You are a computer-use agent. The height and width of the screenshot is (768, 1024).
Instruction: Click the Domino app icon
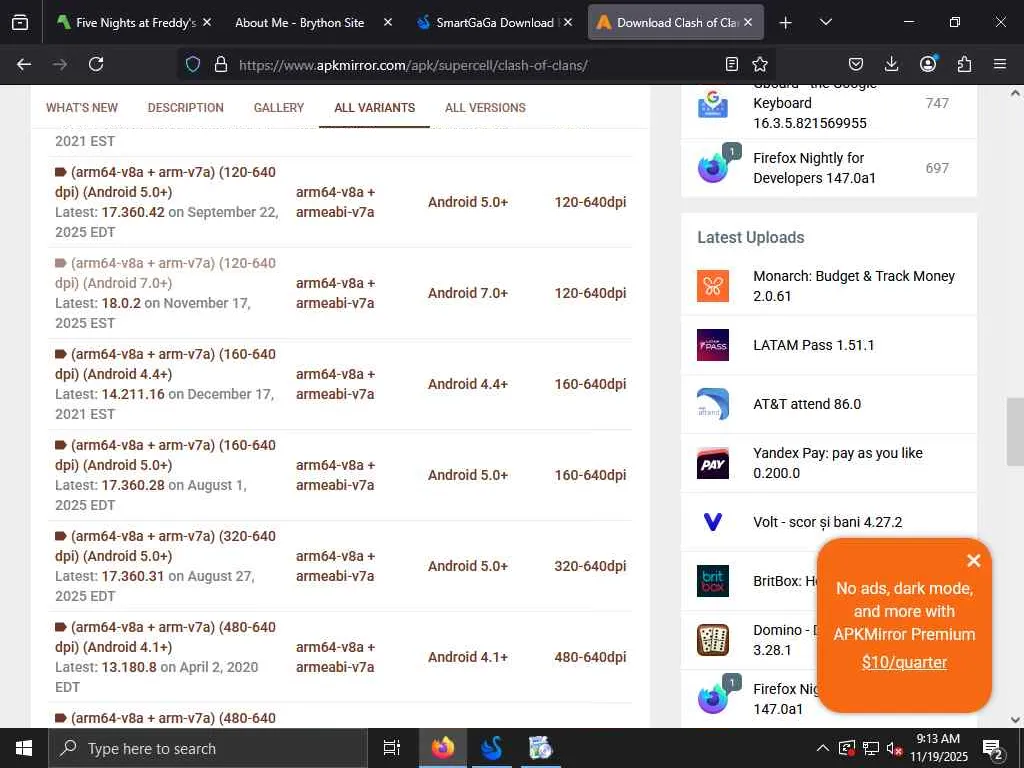click(712, 640)
